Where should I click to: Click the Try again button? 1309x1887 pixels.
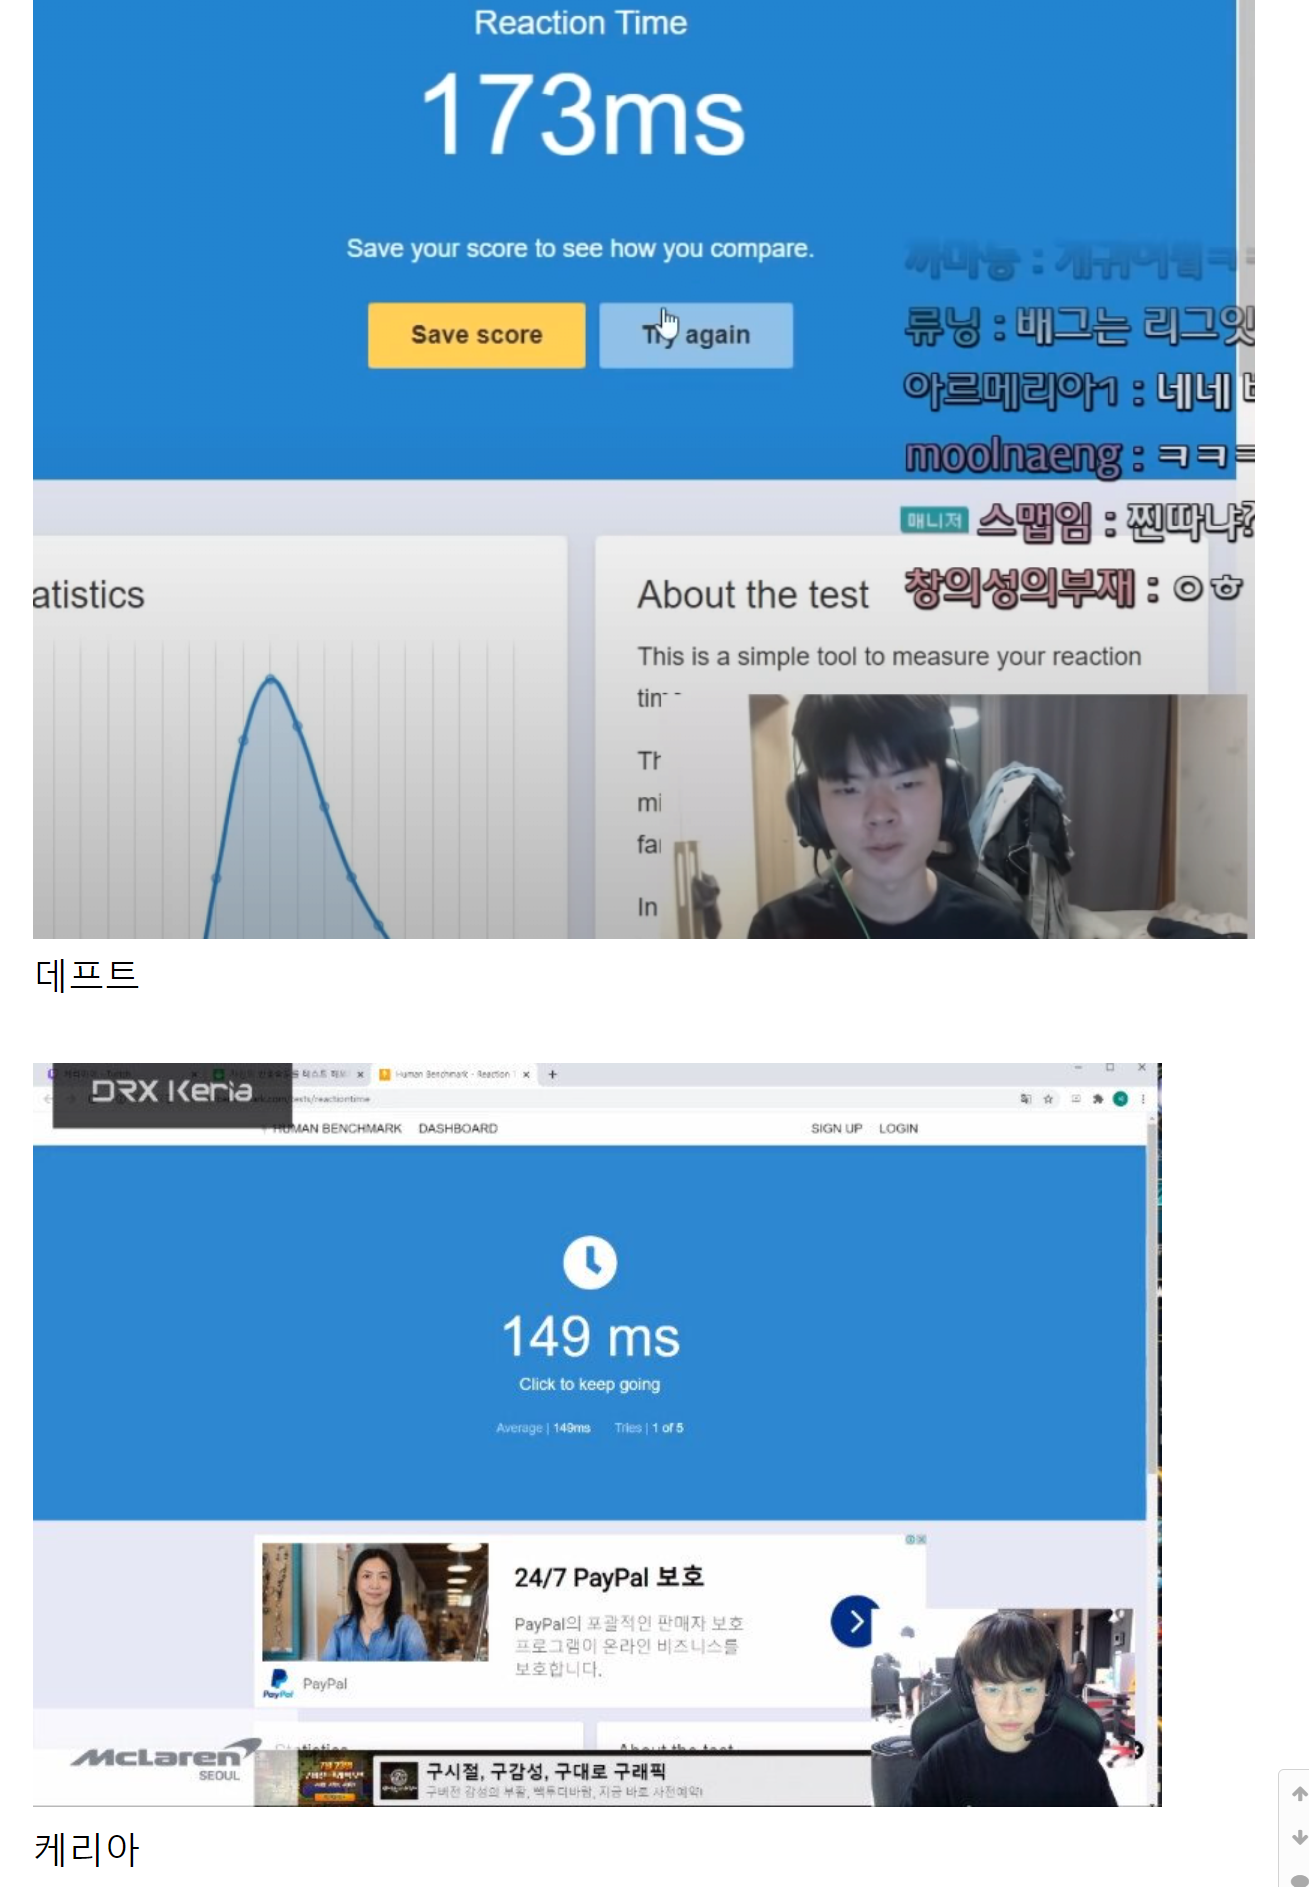point(696,335)
